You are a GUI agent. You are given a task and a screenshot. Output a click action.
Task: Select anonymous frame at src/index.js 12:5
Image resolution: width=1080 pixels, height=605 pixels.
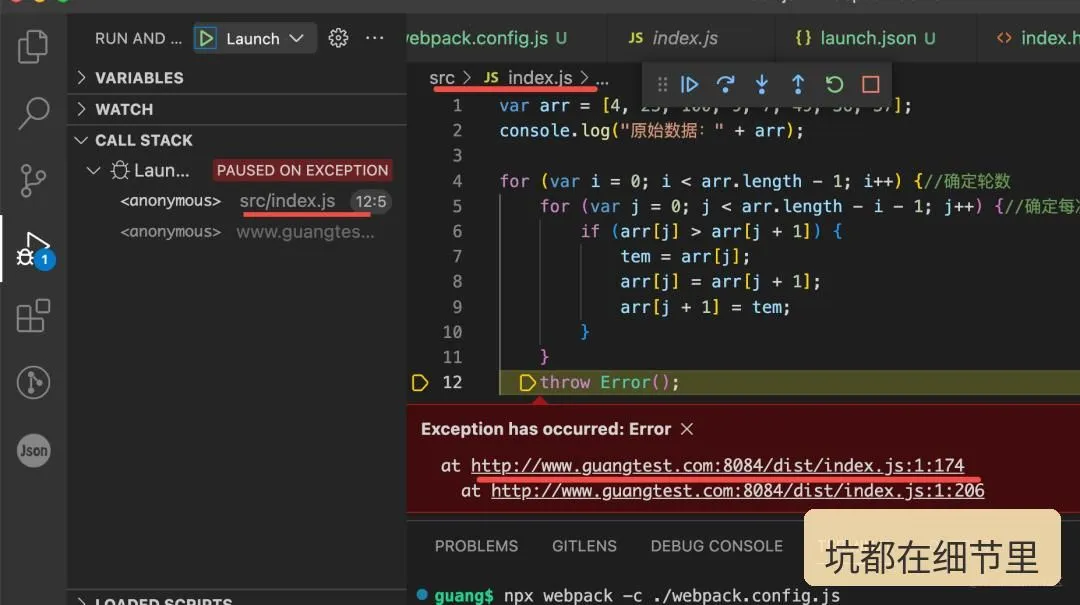point(237,201)
